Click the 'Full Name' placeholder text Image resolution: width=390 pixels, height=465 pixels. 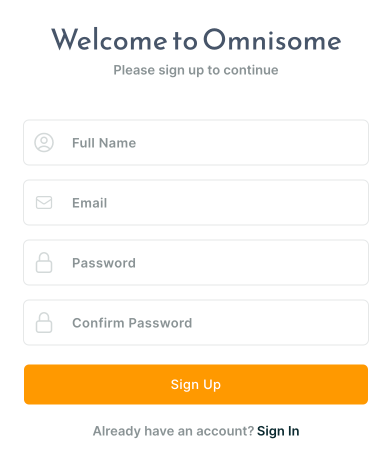click(104, 143)
